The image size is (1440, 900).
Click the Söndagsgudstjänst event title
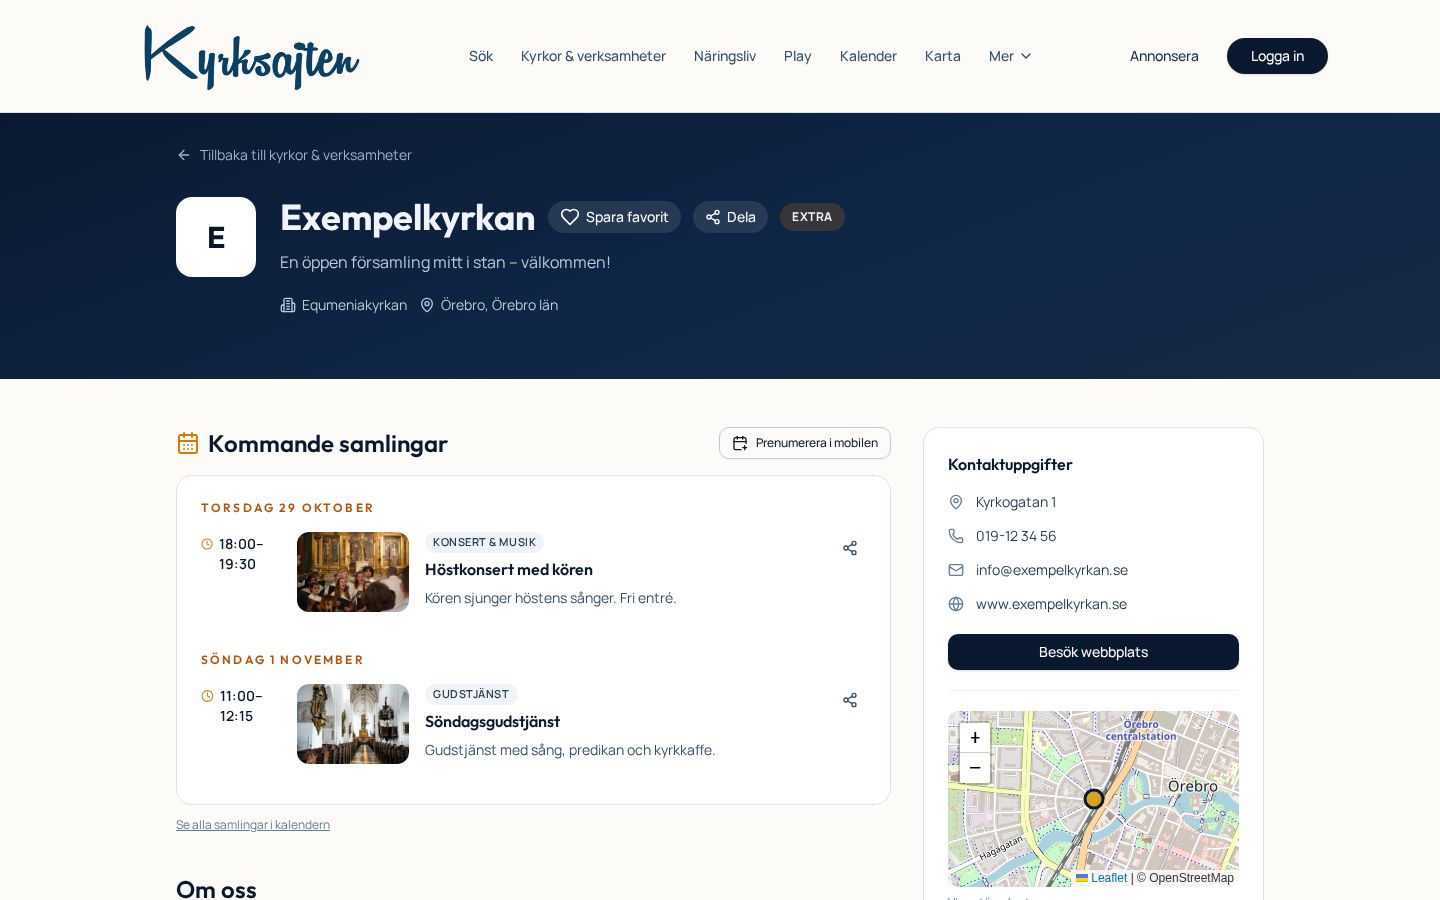point(492,722)
